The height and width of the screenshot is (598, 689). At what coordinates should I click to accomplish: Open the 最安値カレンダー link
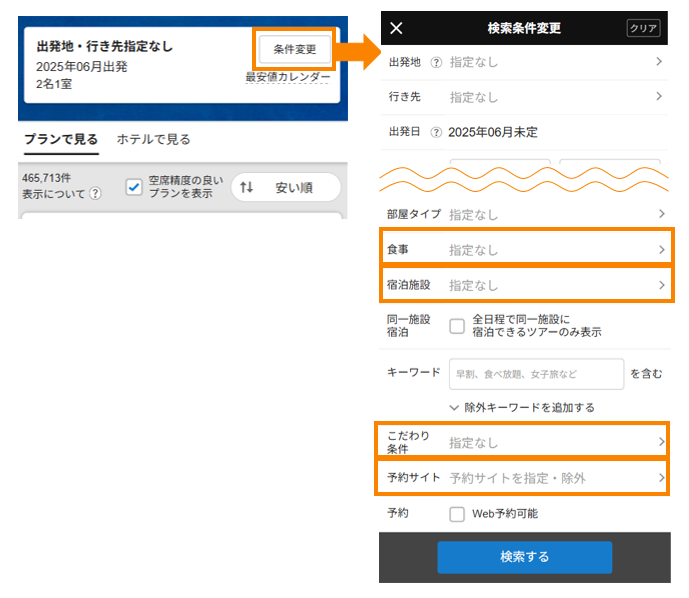pos(287,78)
